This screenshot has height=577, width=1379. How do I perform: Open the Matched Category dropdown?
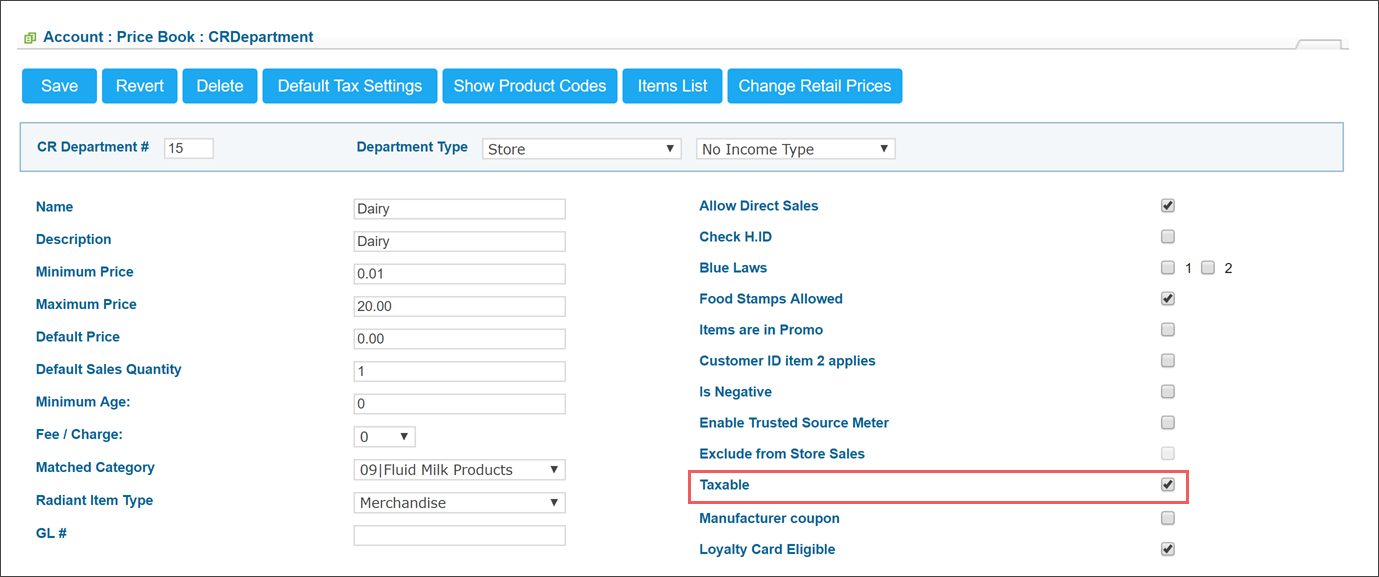tap(460, 470)
